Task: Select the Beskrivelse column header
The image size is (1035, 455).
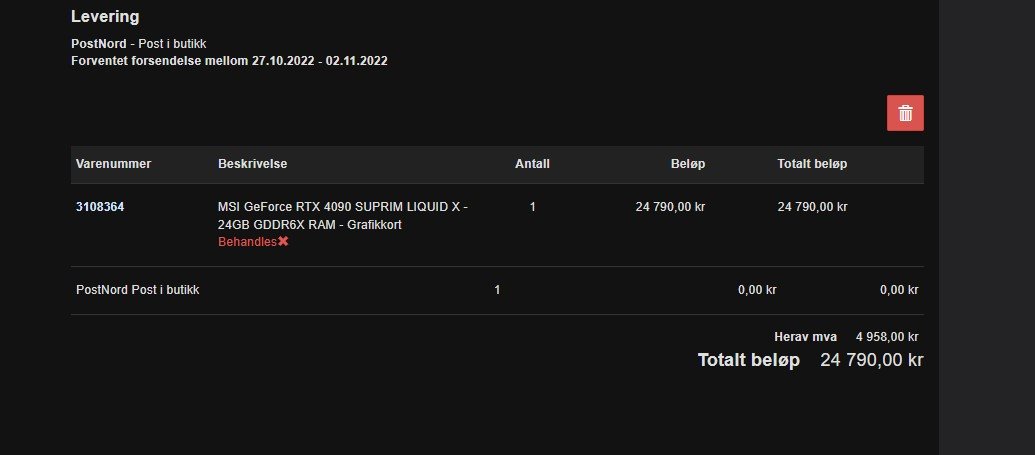Action: pyautogui.click(x=252, y=164)
